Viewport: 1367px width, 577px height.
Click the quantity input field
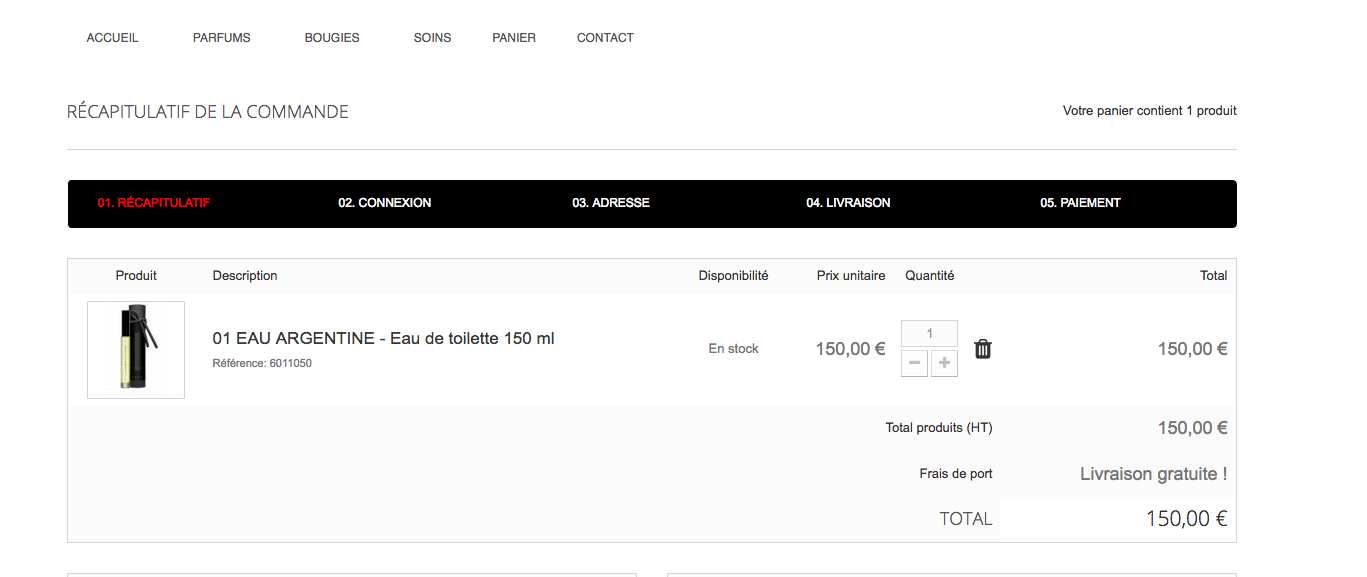click(929, 333)
